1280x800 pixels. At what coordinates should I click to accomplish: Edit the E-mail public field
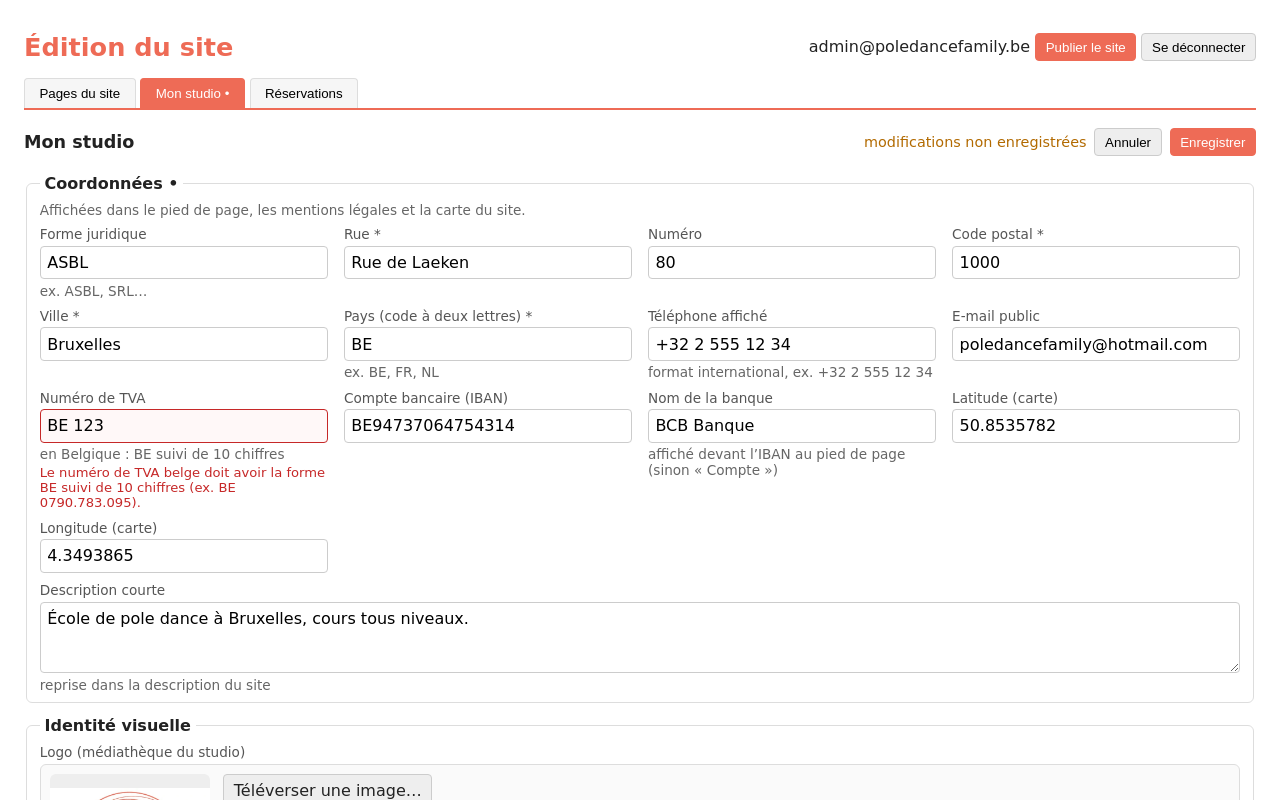point(1096,344)
